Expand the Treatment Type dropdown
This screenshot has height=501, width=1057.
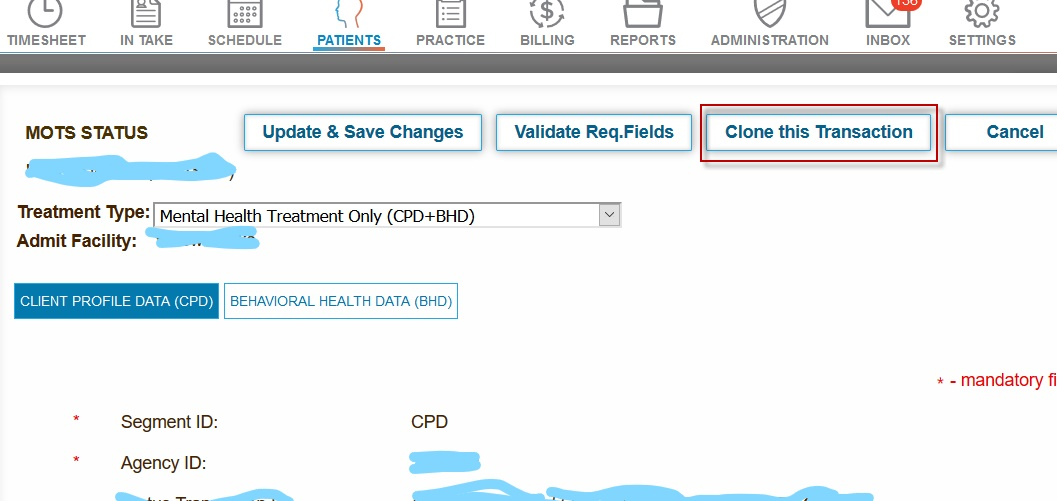tap(608, 215)
